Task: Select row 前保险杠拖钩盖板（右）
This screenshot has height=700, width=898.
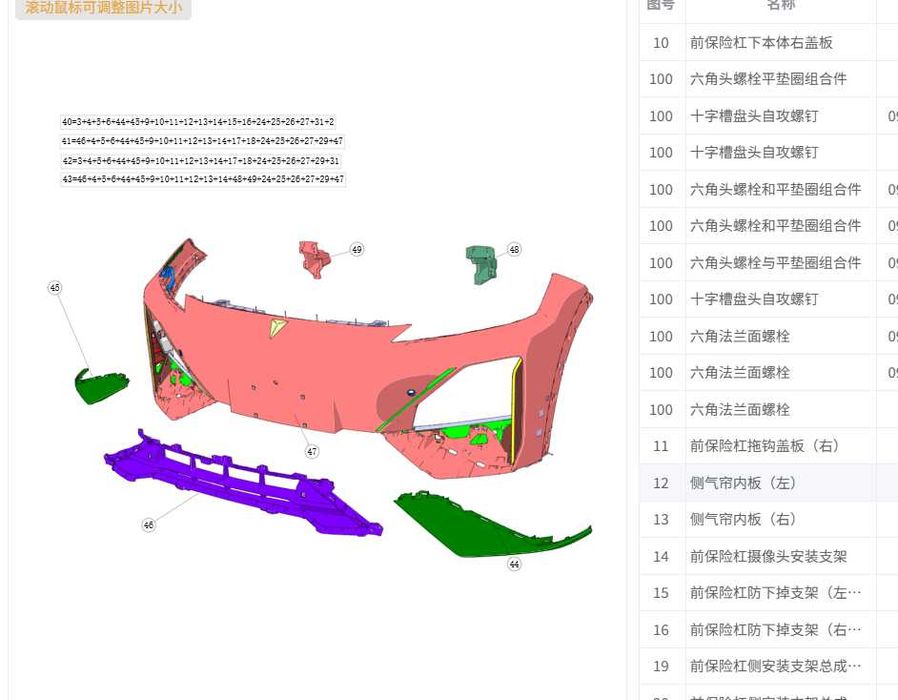Action: [769, 446]
